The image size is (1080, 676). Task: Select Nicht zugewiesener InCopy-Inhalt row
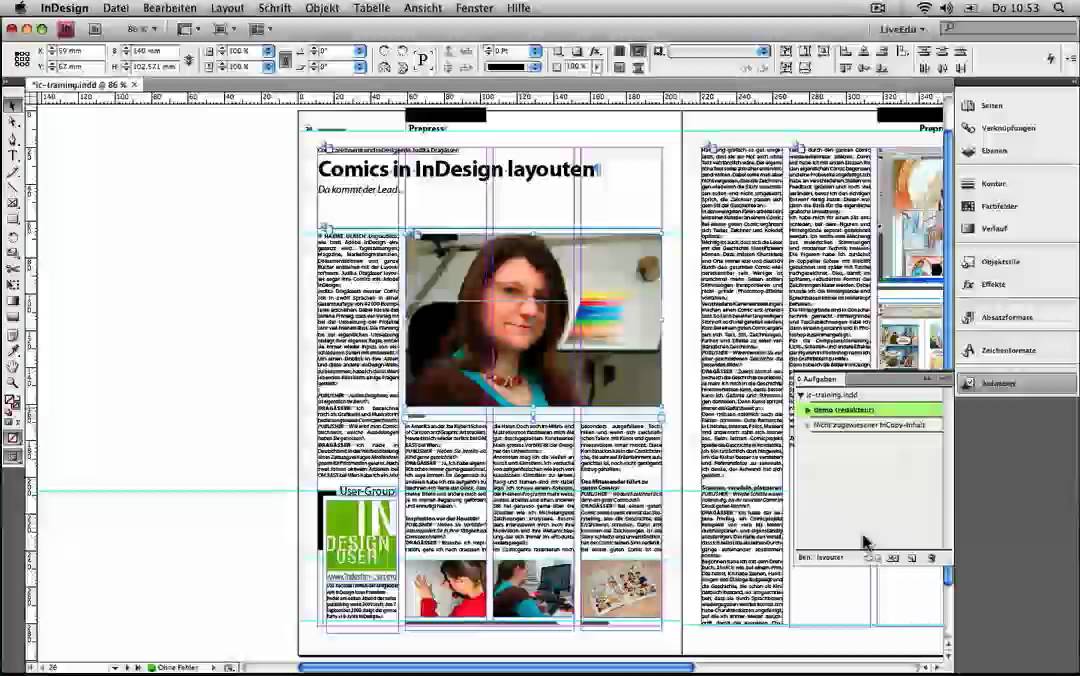(869, 425)
